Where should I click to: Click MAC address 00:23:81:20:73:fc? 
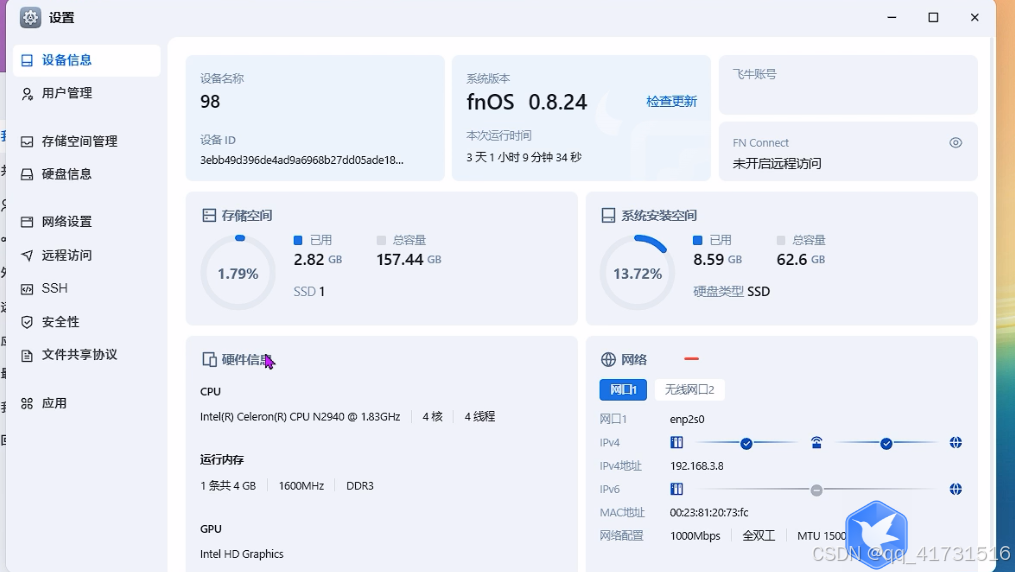pyautogui.click(x=709, y=512)
